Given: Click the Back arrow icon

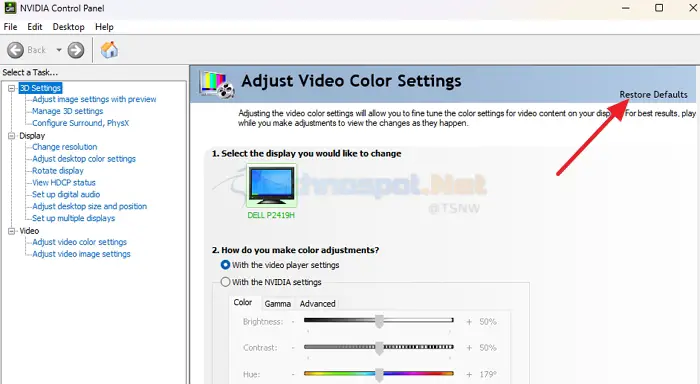Looking at the screenshot, I should (x=16, y=50).
